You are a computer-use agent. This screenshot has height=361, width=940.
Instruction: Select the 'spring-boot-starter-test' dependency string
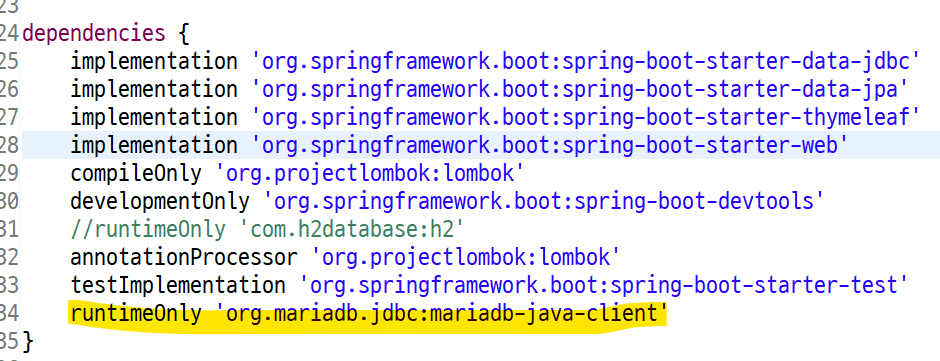tap(603, 285)
